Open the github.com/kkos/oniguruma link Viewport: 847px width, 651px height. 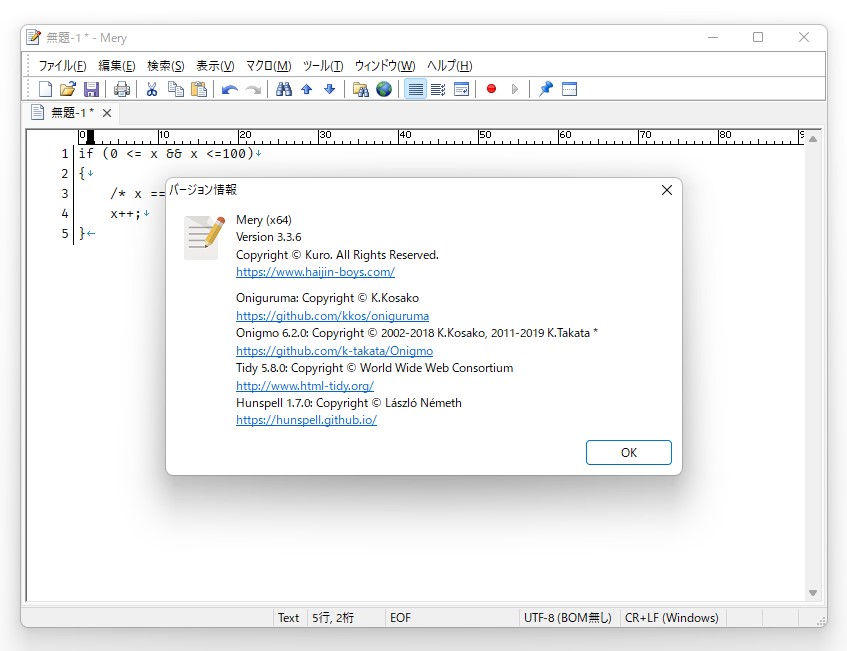[332, 316]
